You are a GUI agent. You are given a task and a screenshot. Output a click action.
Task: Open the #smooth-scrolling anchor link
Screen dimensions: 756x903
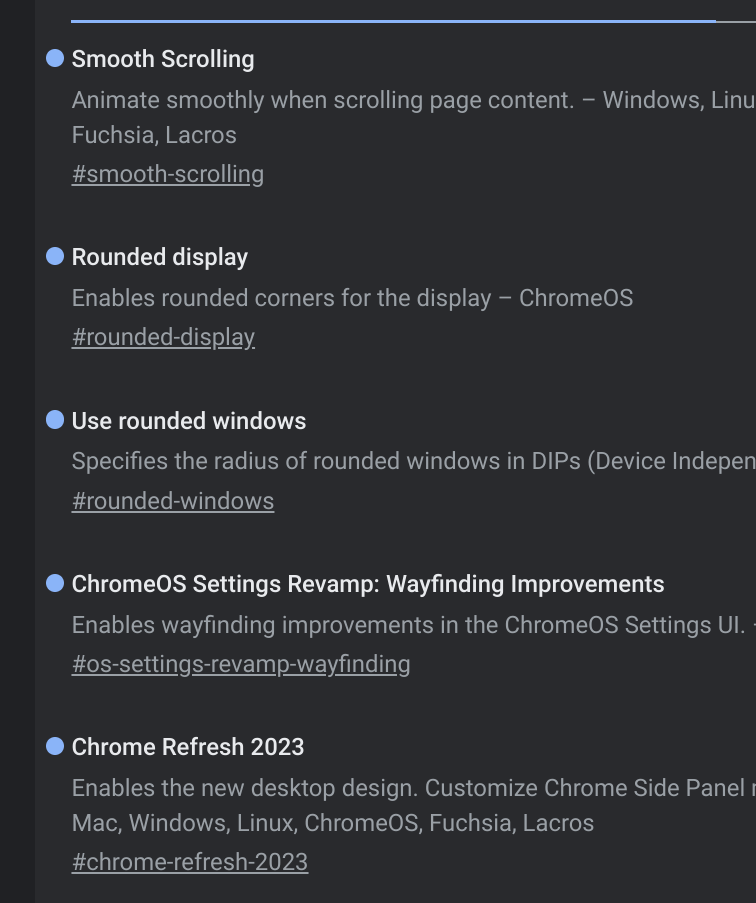[x=167, y=174]
